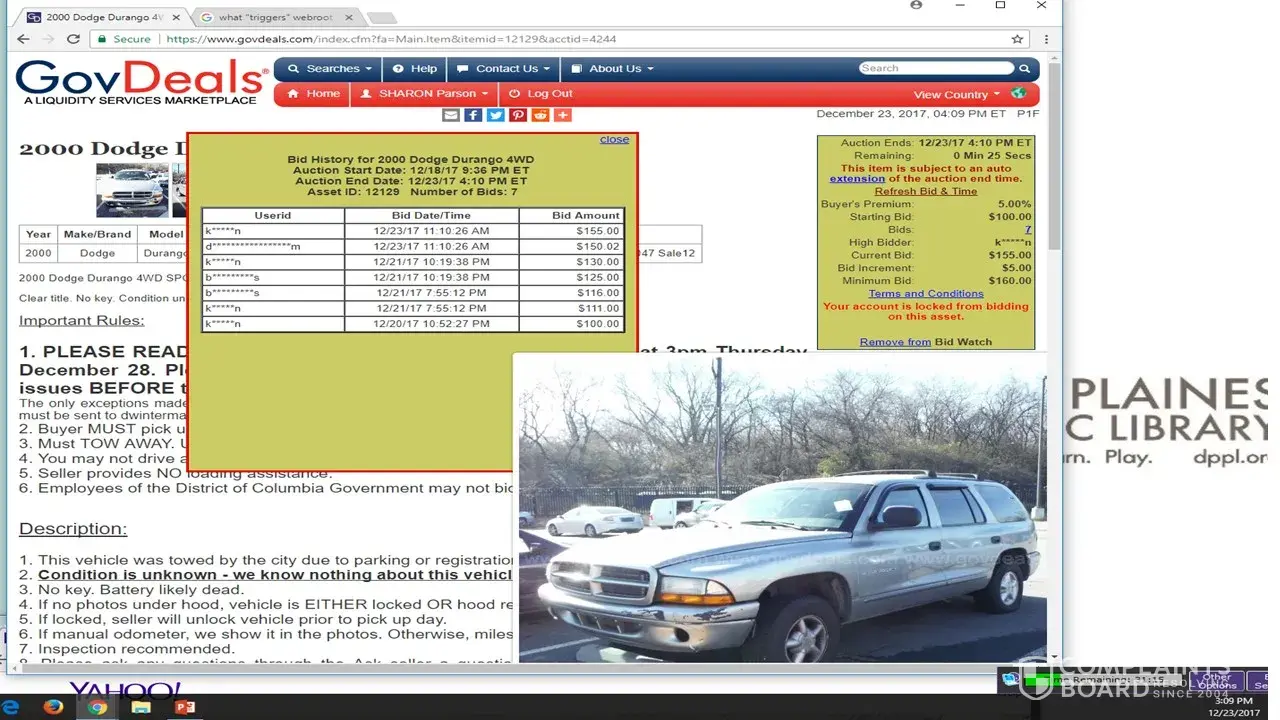Open the Terms and Conditions link
This screenshot has height=720, width=1280.
(925, 294)
